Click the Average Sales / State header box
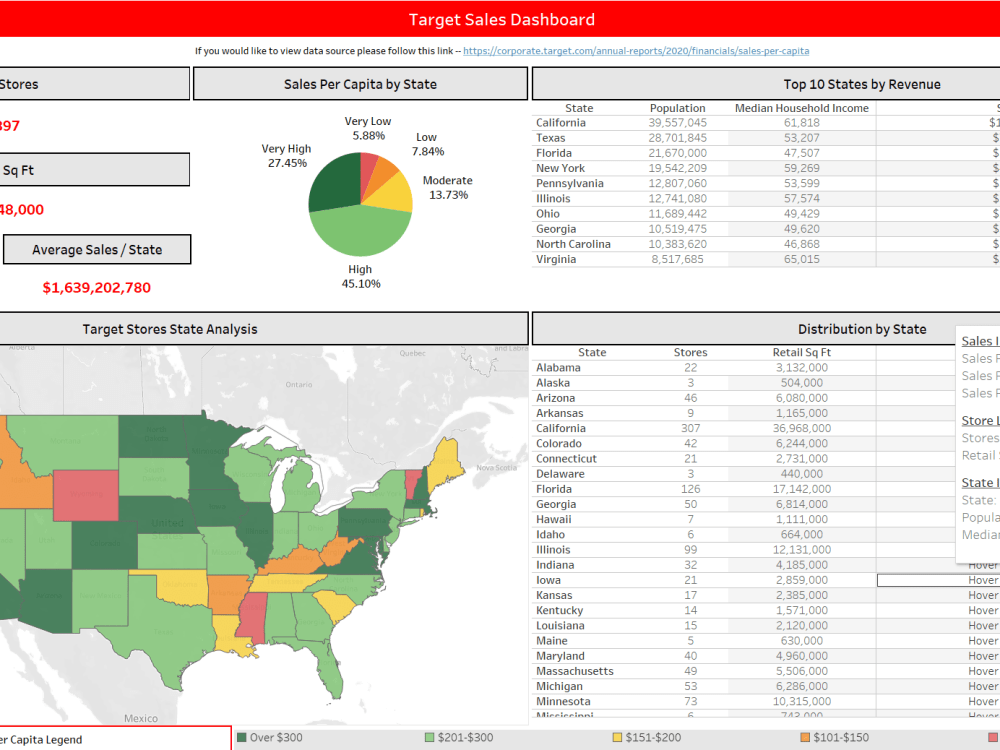 97,249
